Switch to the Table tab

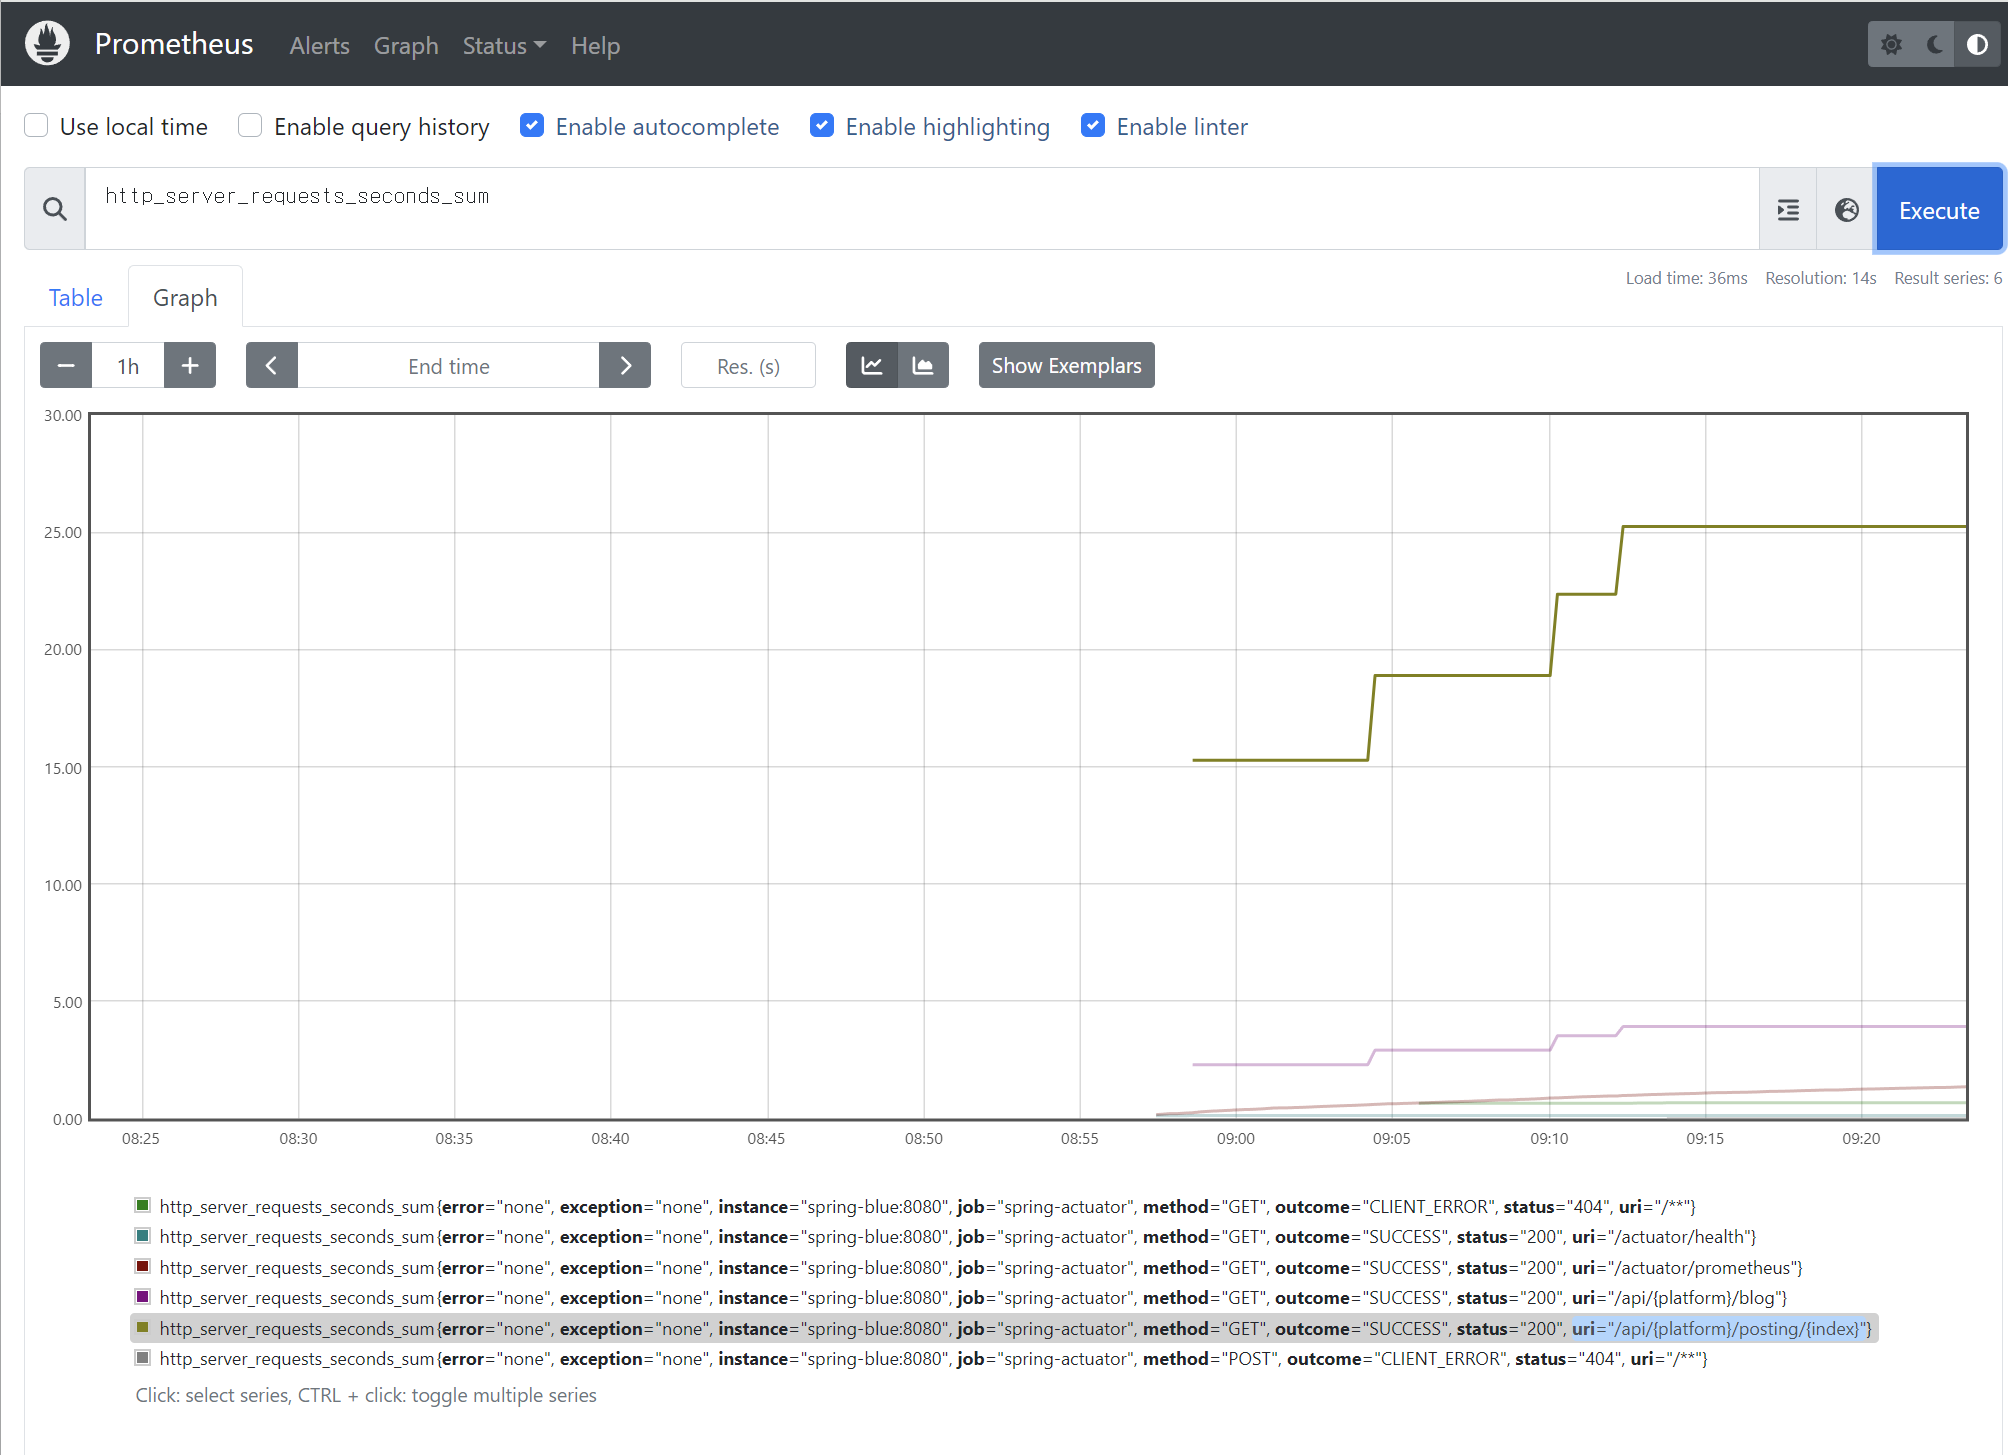tap(76, 298)
